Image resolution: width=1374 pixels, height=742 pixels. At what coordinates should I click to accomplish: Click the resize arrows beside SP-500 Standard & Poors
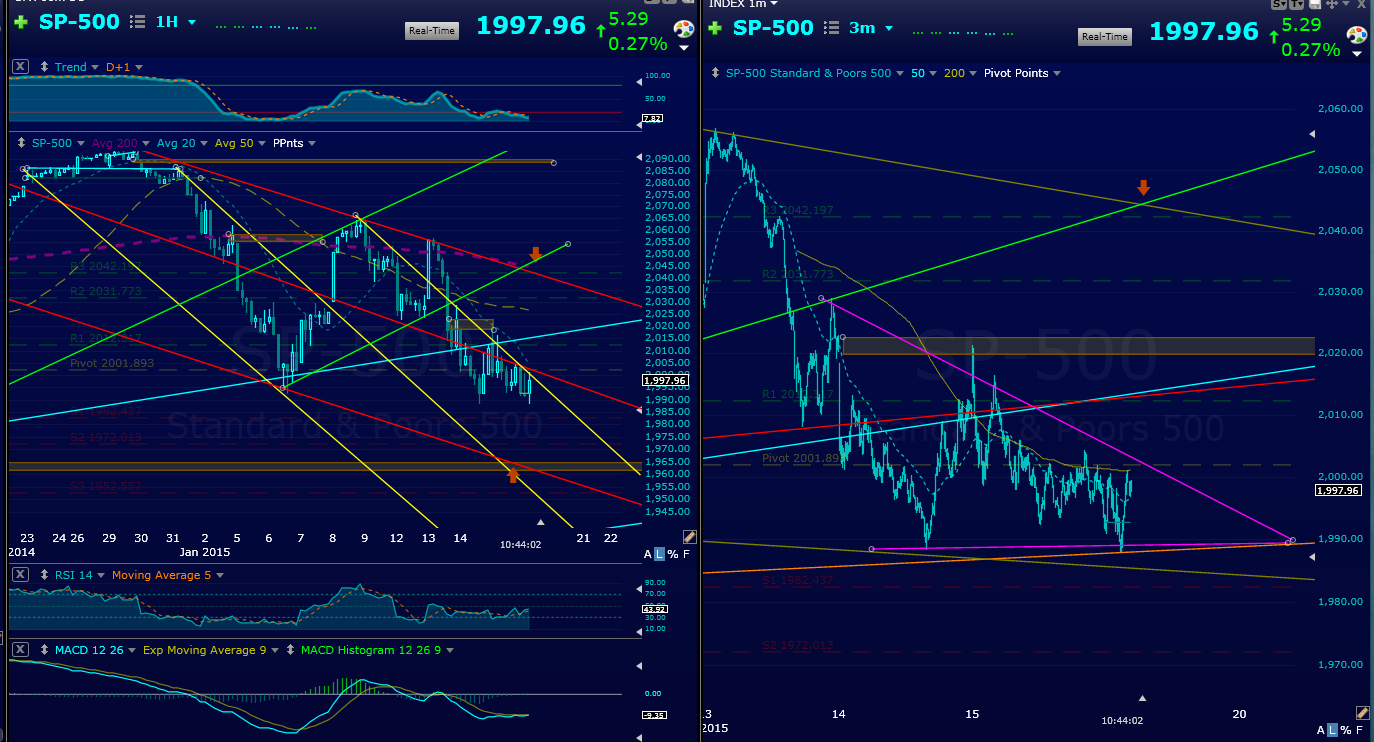[715, 73]
